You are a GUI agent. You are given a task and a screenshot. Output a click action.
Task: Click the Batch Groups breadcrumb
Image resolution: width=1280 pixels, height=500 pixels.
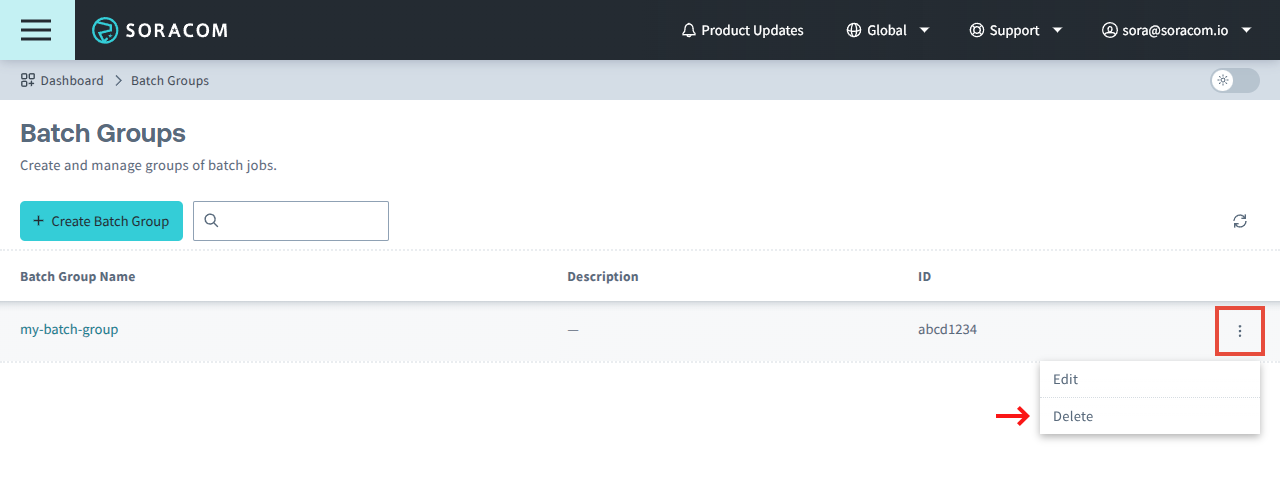point(170,80)
